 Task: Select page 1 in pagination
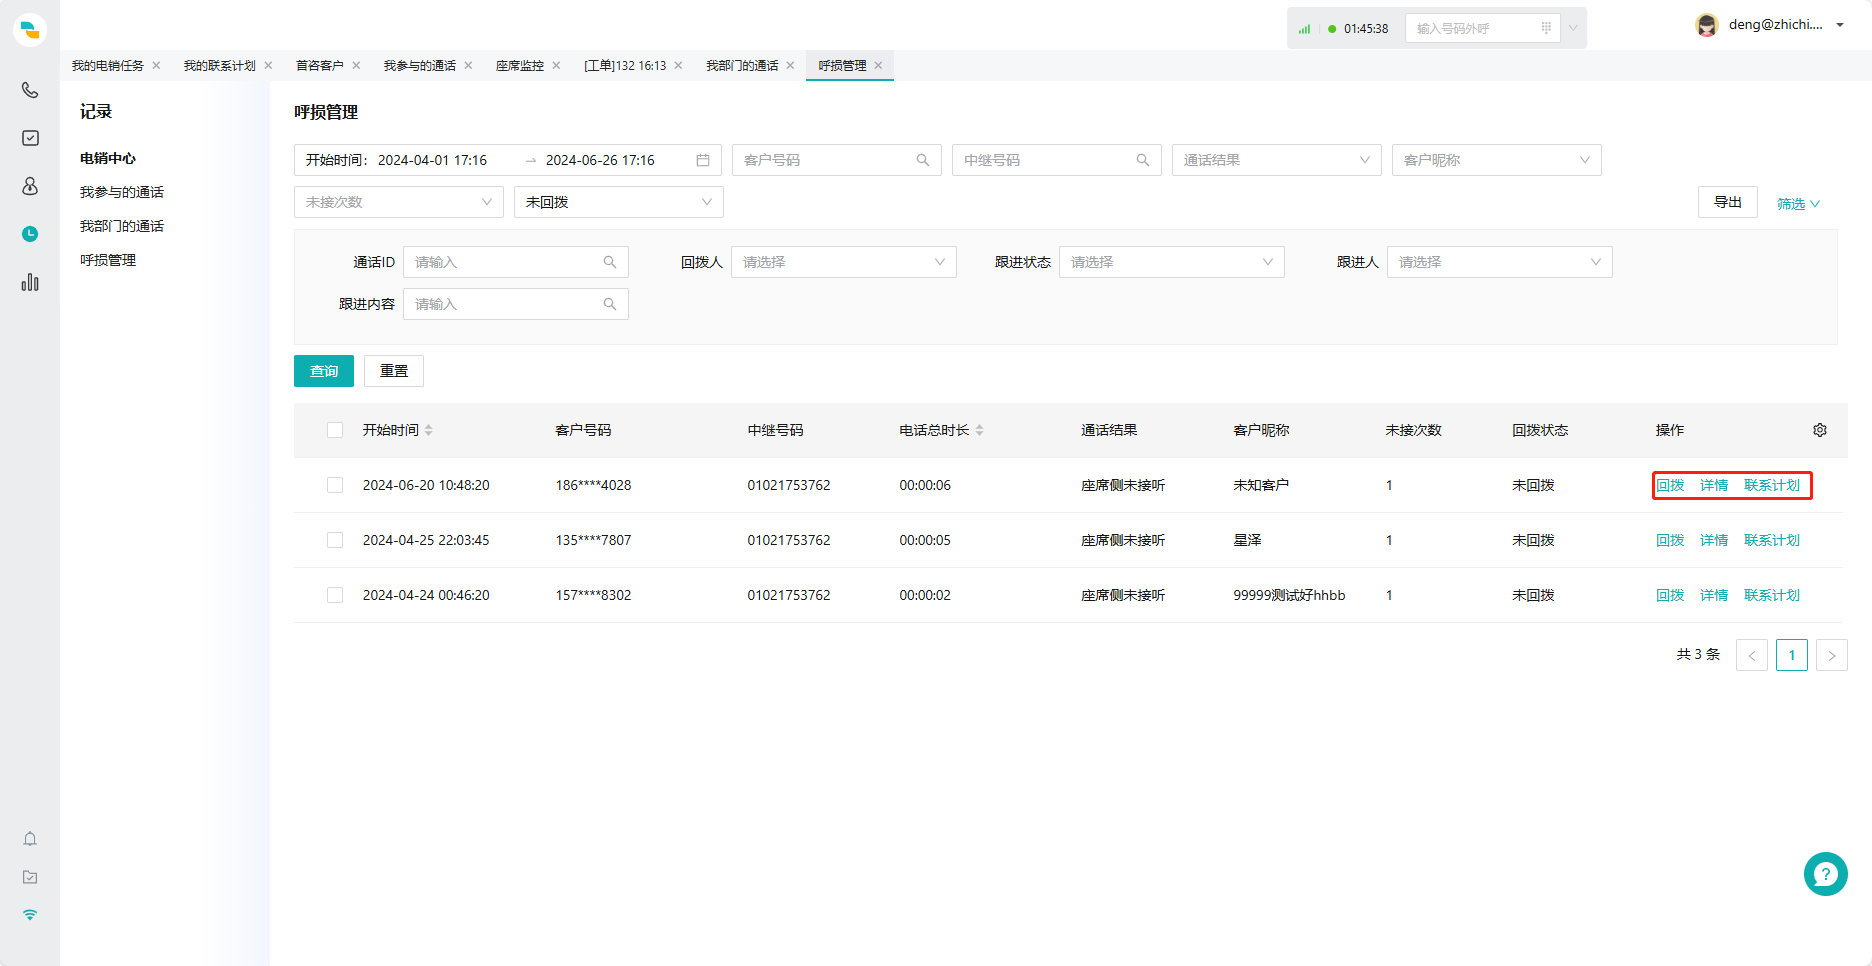coord(1792,655)
